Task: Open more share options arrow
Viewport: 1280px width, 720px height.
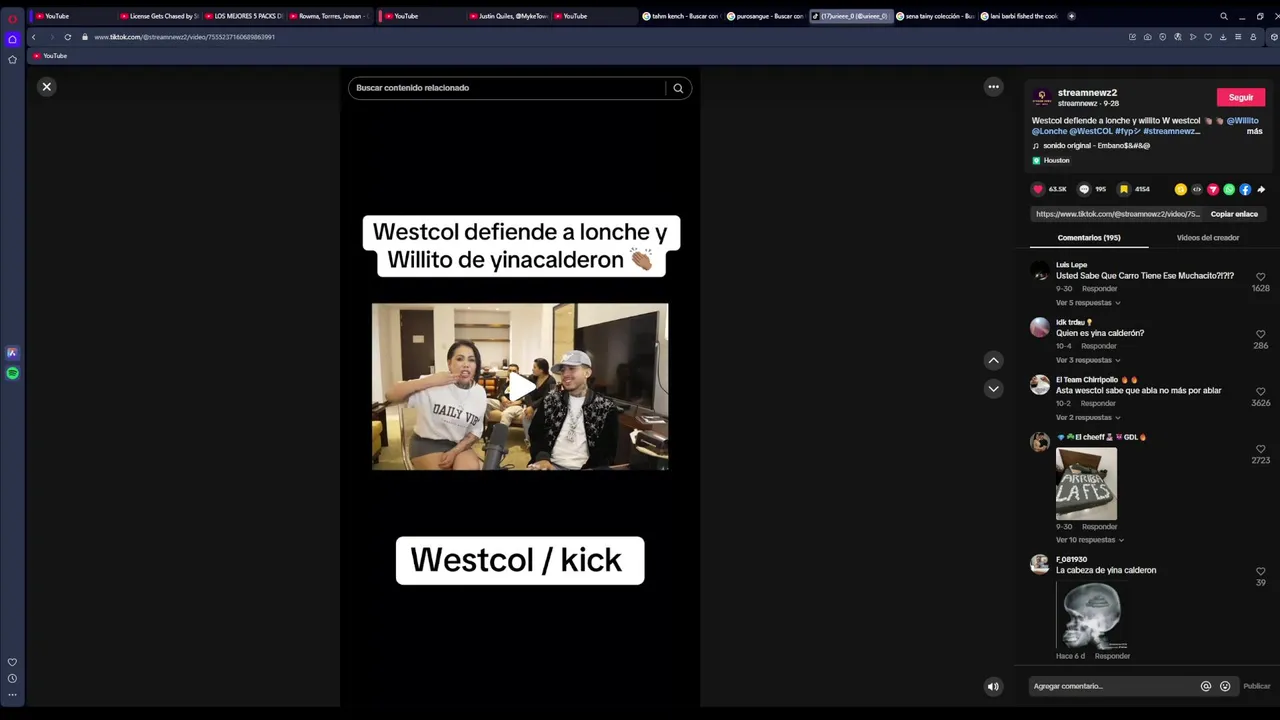Action: pos(1261,189)
